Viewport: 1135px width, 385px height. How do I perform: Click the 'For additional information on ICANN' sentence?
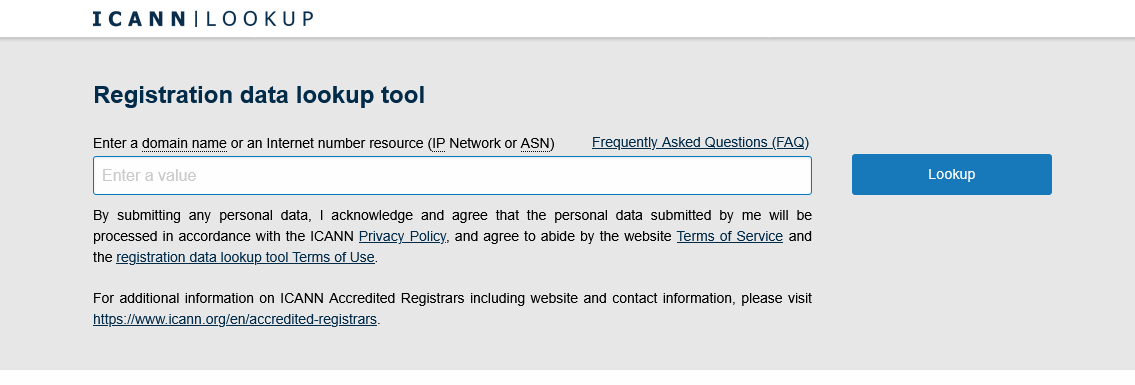click(452, 309)
